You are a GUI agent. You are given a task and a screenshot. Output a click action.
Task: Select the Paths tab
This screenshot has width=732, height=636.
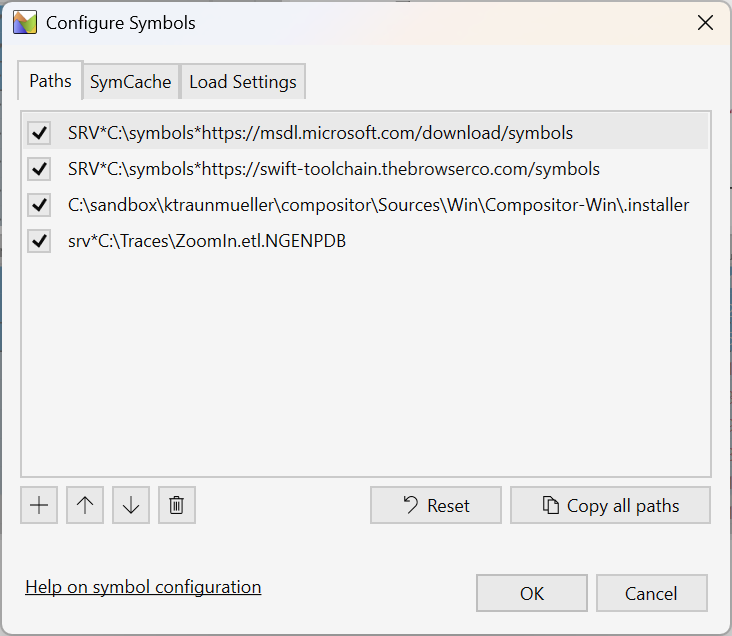(x=50, y=81)
